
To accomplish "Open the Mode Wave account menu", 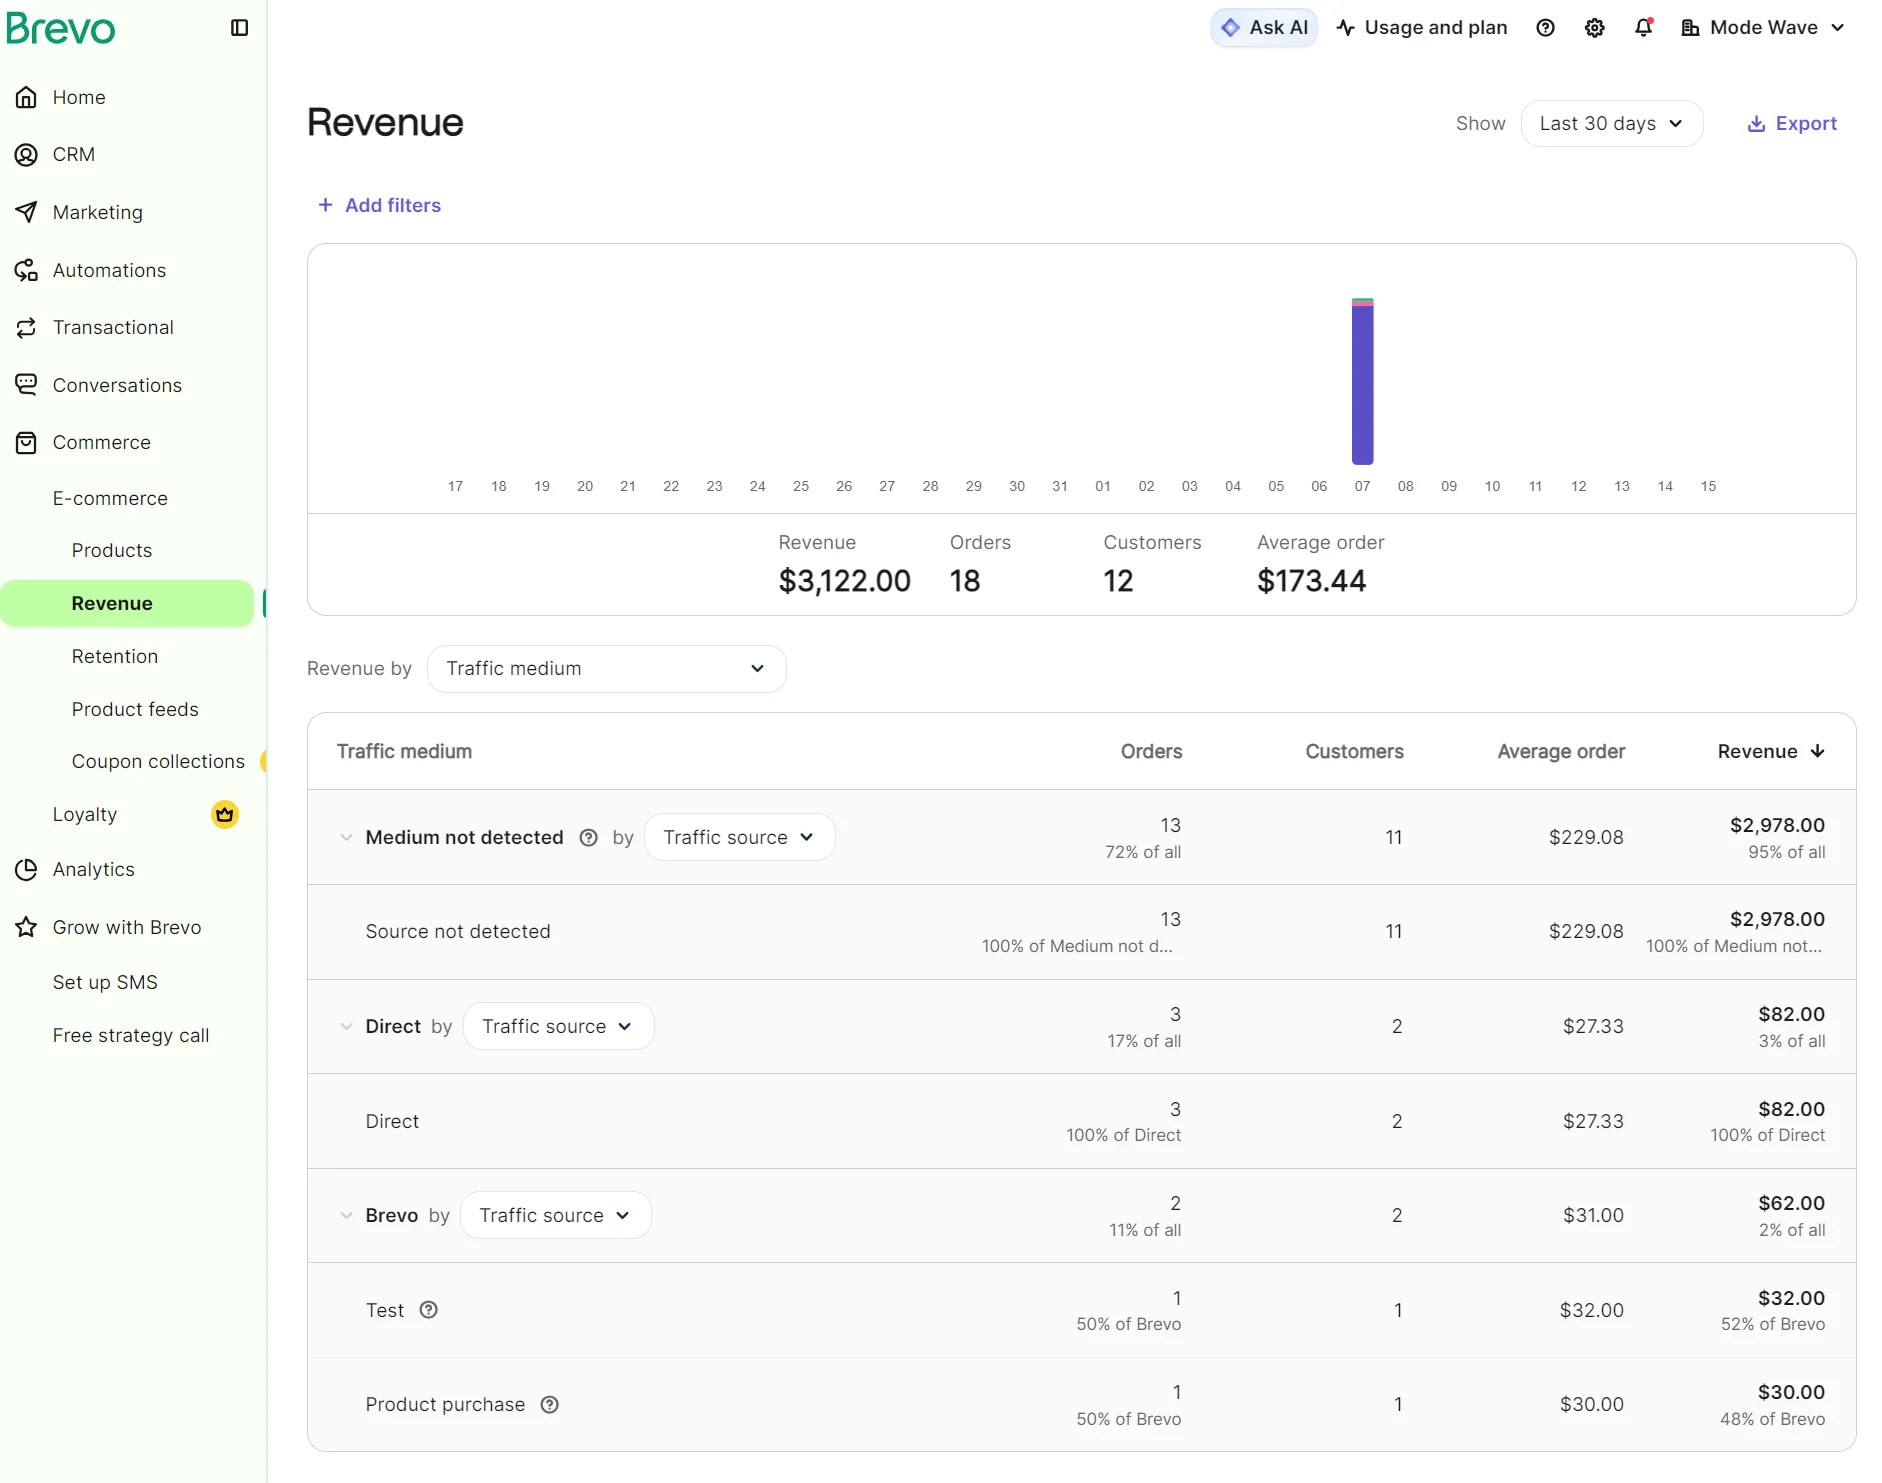I will [1763, 28].
